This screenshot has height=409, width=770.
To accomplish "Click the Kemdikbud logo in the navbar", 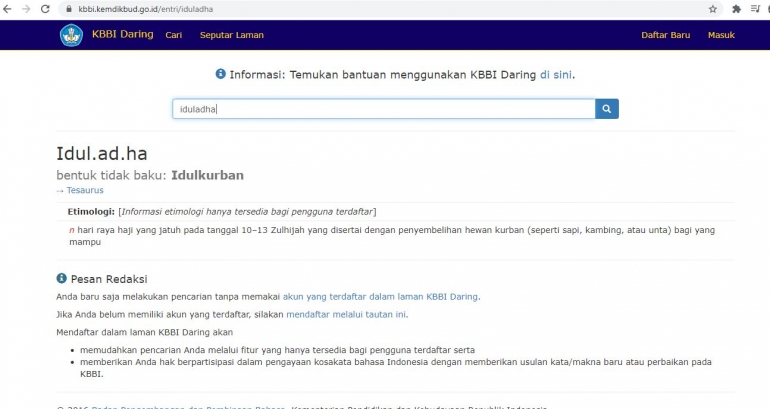I will pyautogui.click(x=71, y=35).
